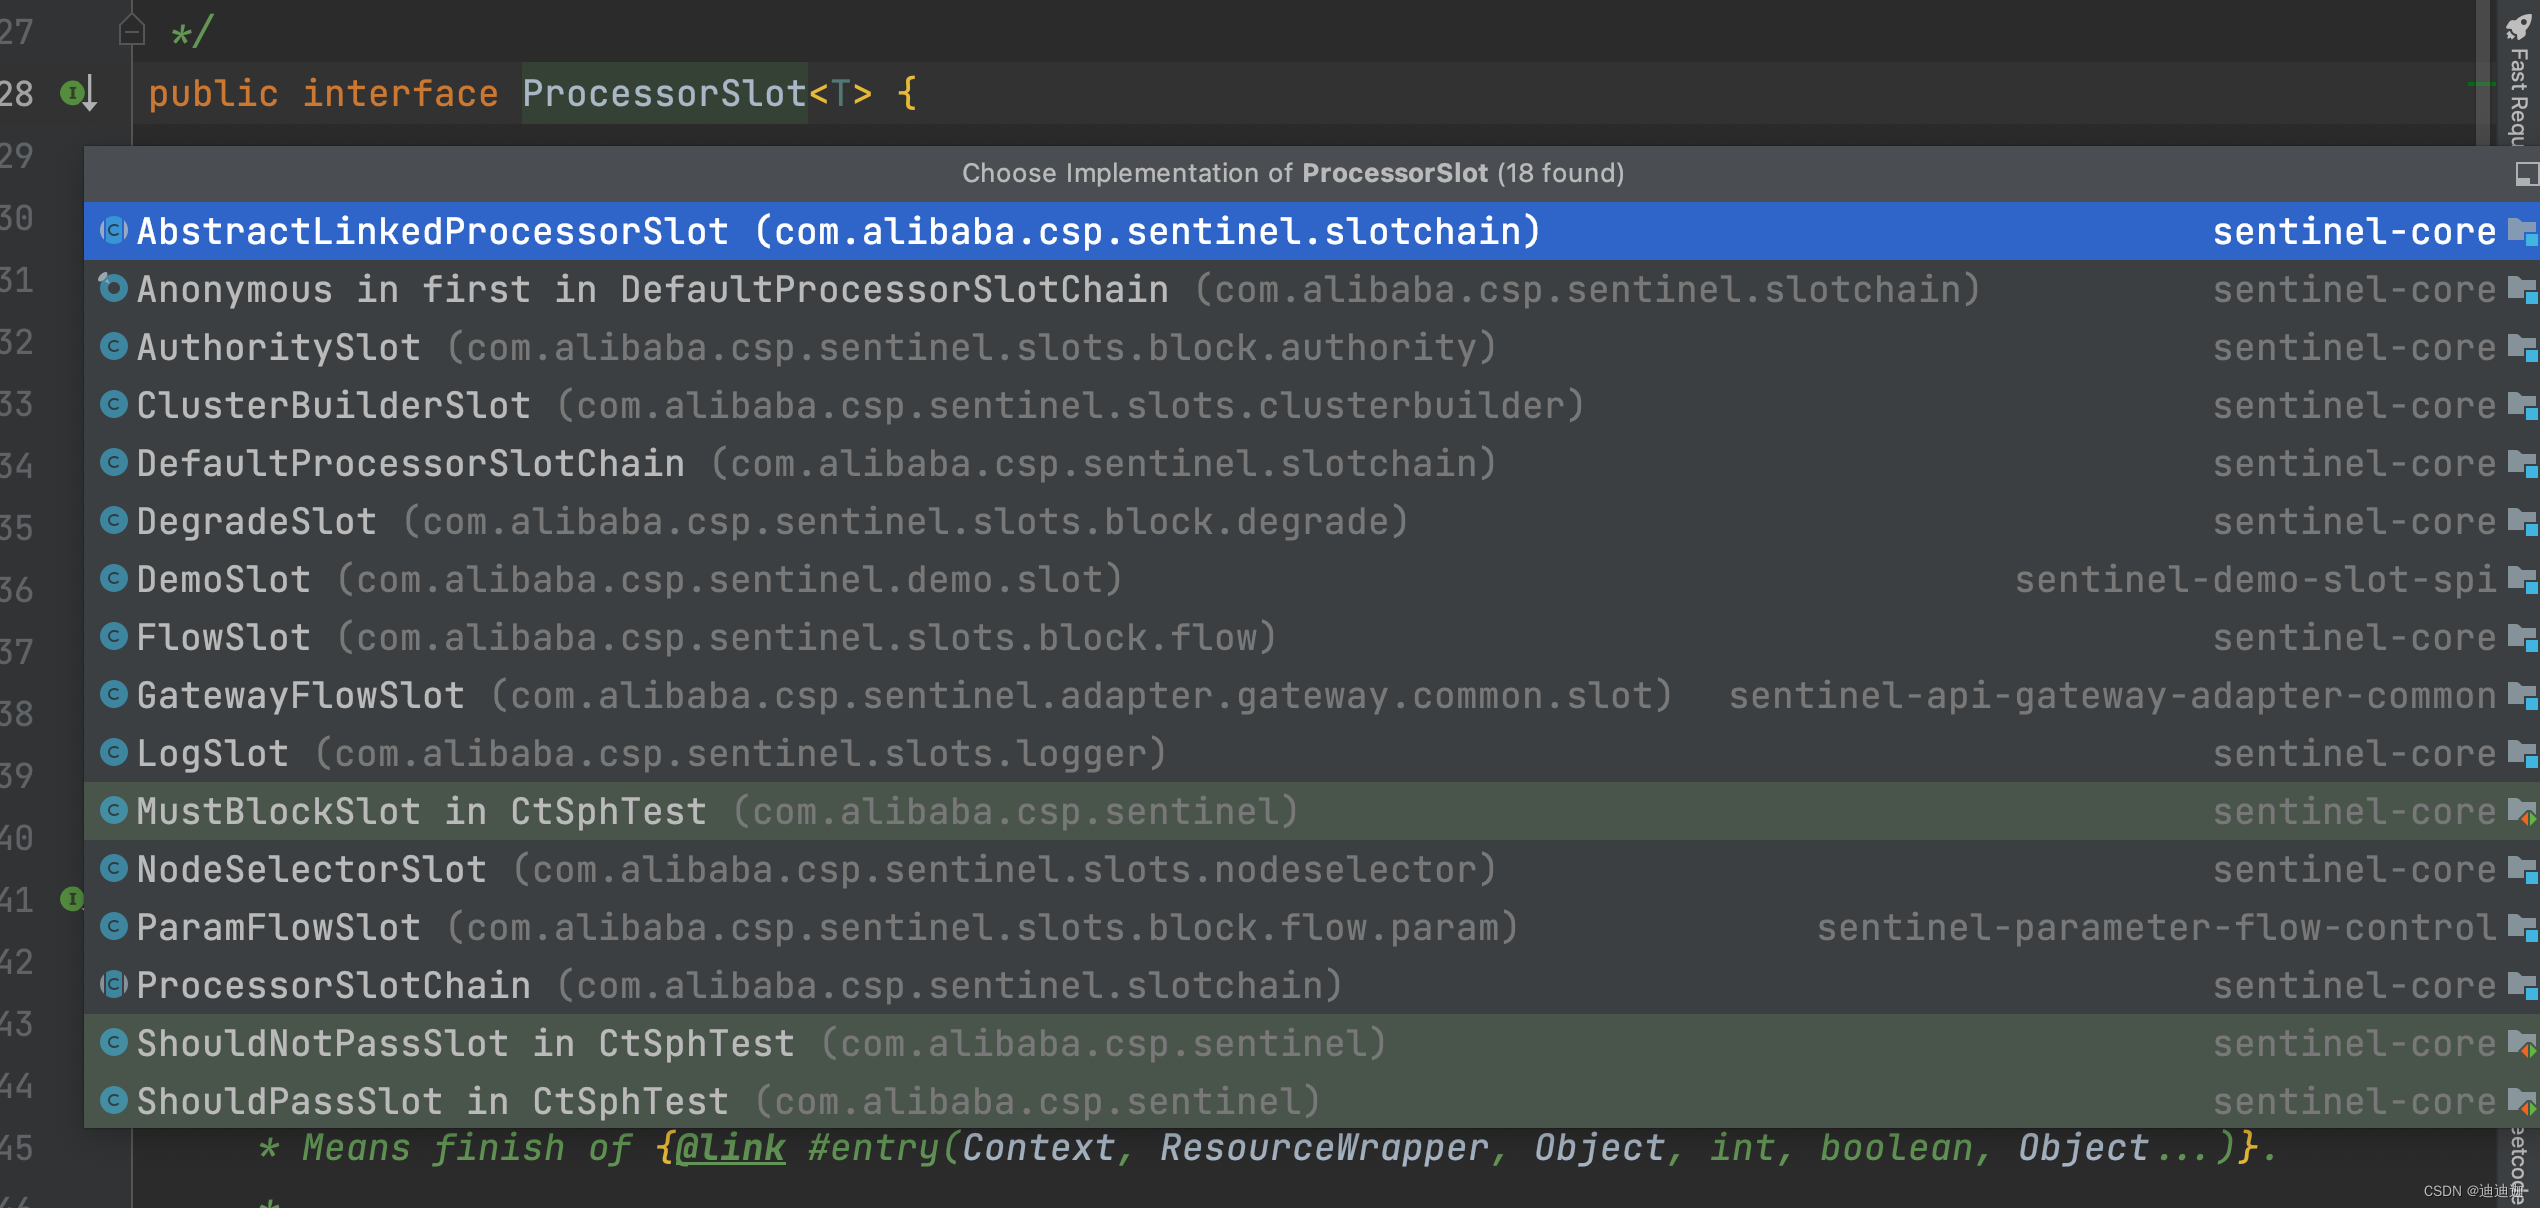Image resolution: width=2540 pixels, height=1208 pixels.
Task: Open Anonymous in first in DefaultProcessorSlotChain
Action: tap(1311, 289)
